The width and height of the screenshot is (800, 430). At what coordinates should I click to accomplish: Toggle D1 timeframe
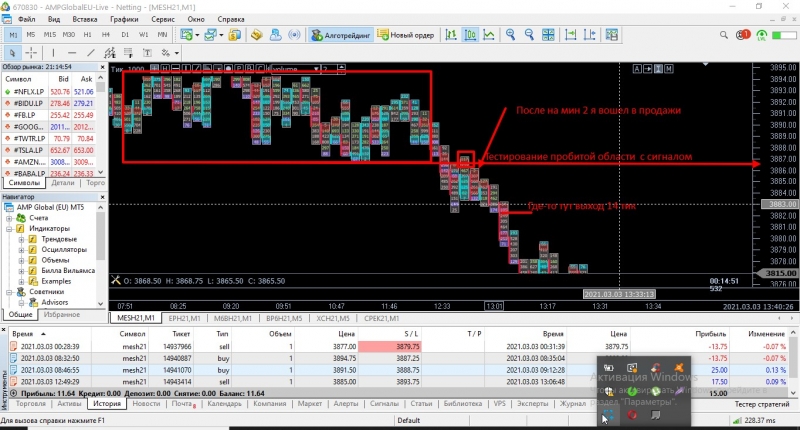[125, 35]
